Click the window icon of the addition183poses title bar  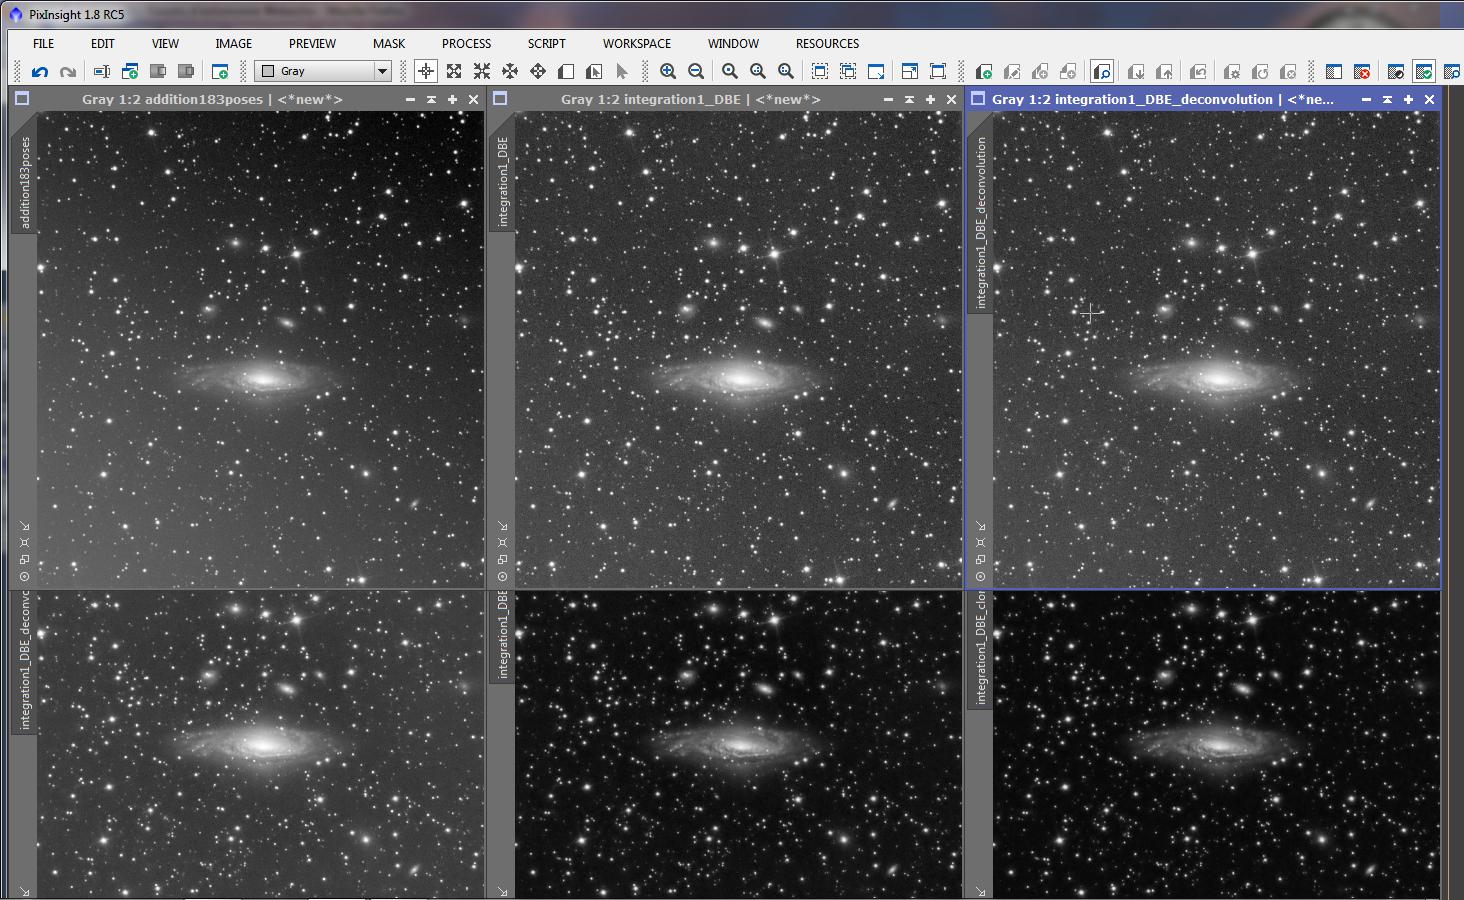tap(22, 99)
